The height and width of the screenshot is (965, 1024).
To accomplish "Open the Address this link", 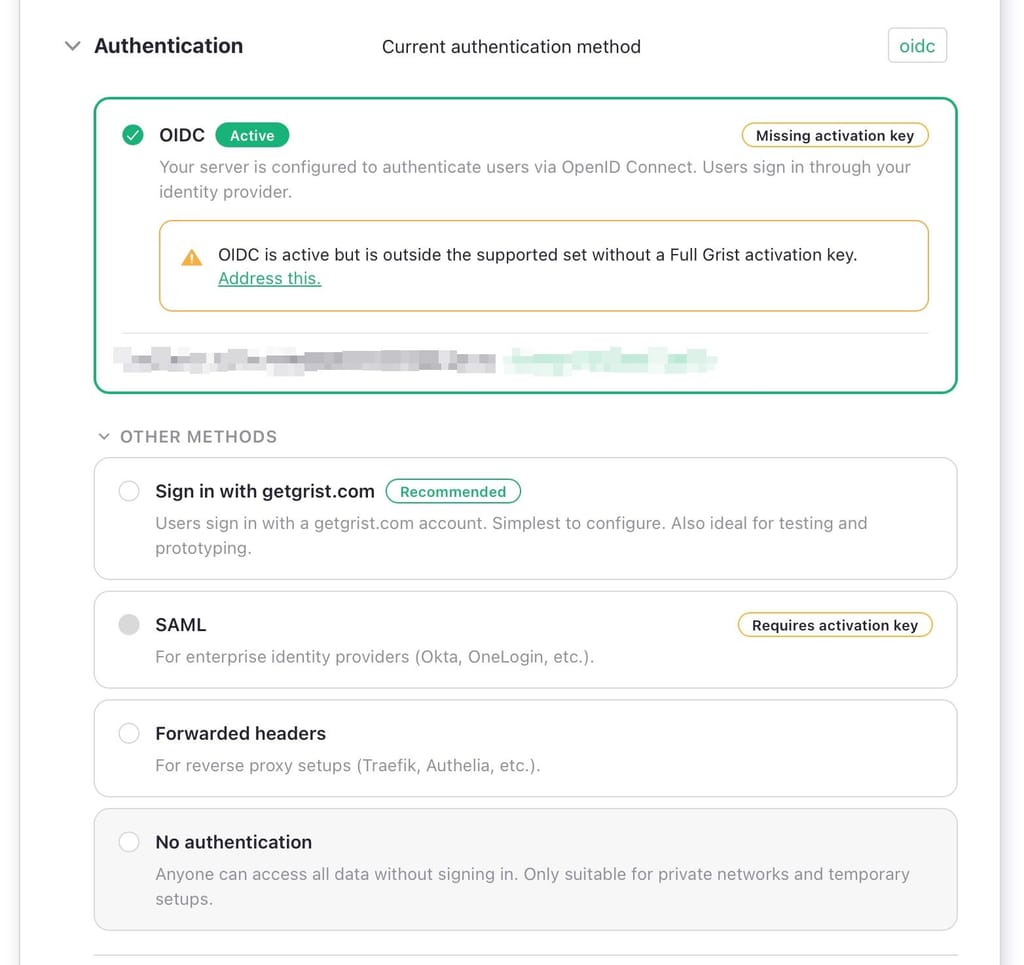I will [x=269, y=279].
